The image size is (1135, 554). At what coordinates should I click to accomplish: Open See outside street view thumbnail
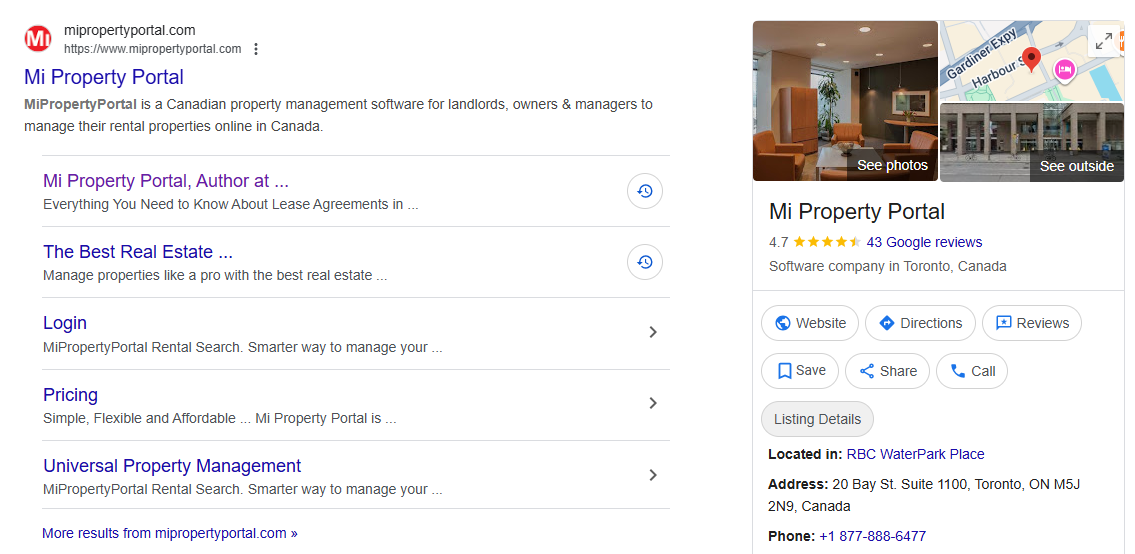coord(1031,143)
